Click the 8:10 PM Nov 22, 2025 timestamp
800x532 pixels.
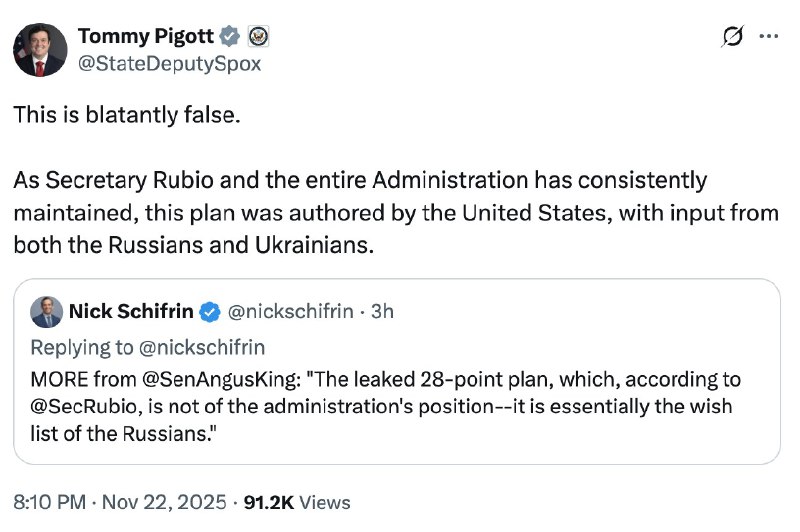coord(120,502)
